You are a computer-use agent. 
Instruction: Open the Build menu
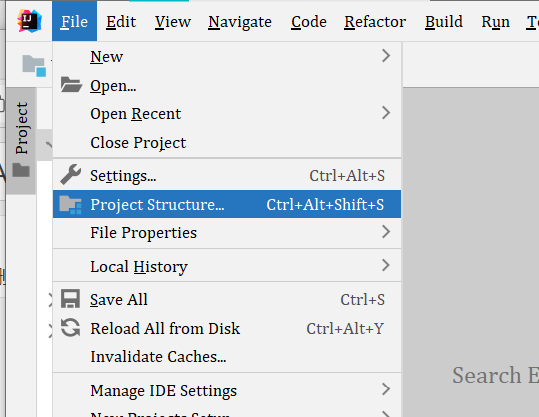coord(444,22)
